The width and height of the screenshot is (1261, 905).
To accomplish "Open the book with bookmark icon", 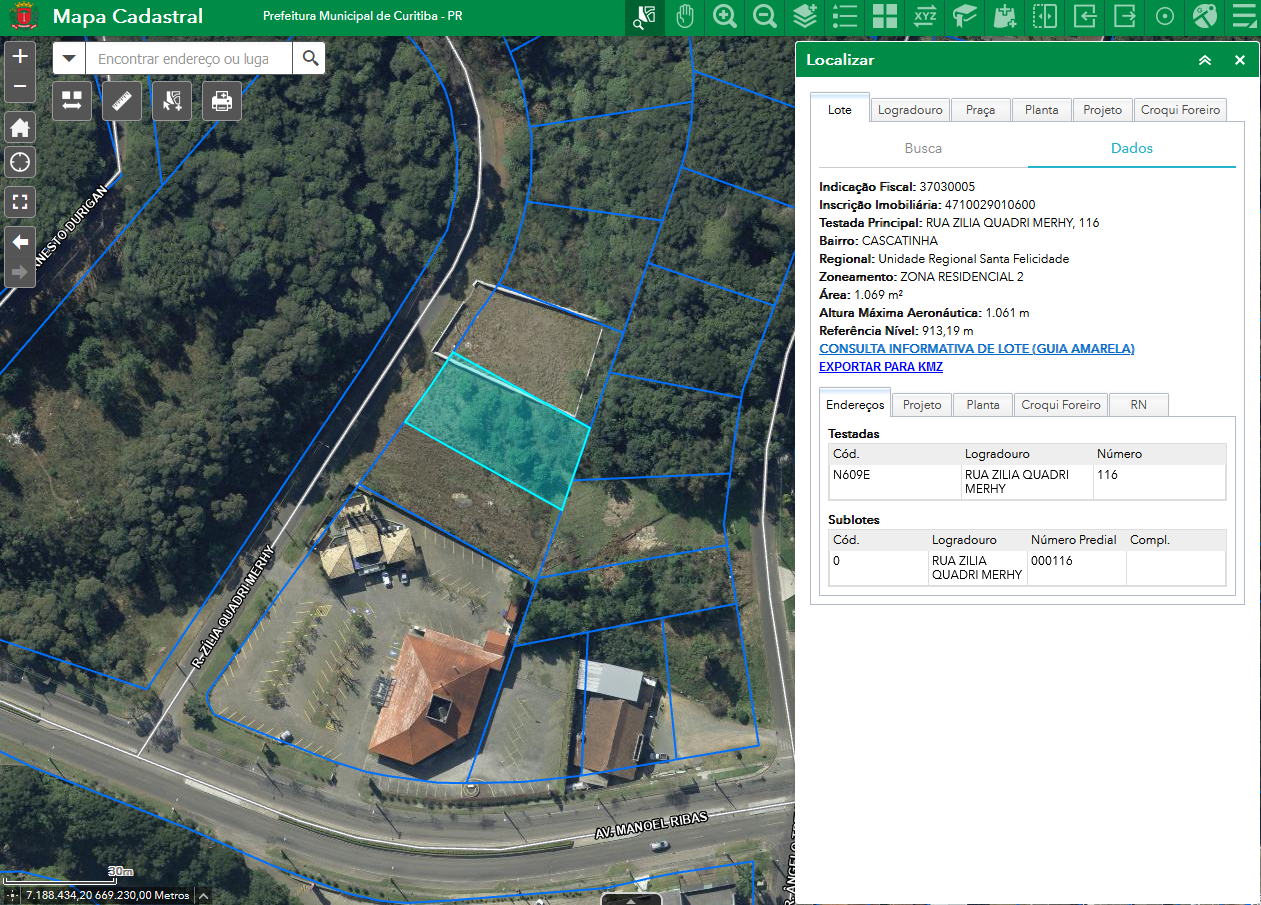I will point(965,17).
